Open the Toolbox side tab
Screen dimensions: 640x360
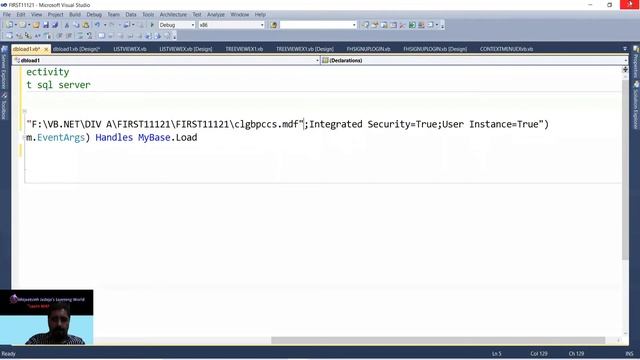coord(4,107)
